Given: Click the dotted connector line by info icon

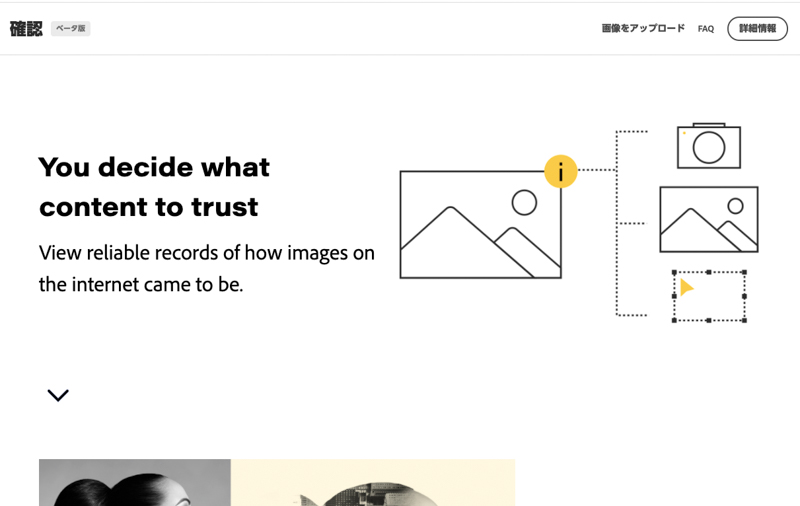Looking at the screenshot, I should click(597, 171).
